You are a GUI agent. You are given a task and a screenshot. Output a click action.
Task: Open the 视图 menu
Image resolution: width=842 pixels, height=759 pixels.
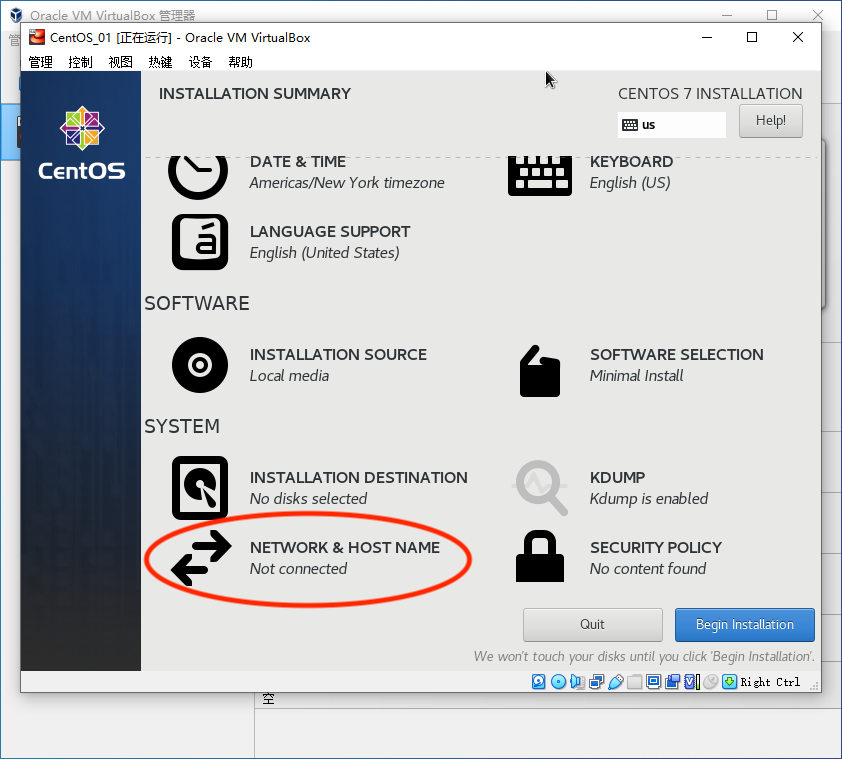click(120, 62)
